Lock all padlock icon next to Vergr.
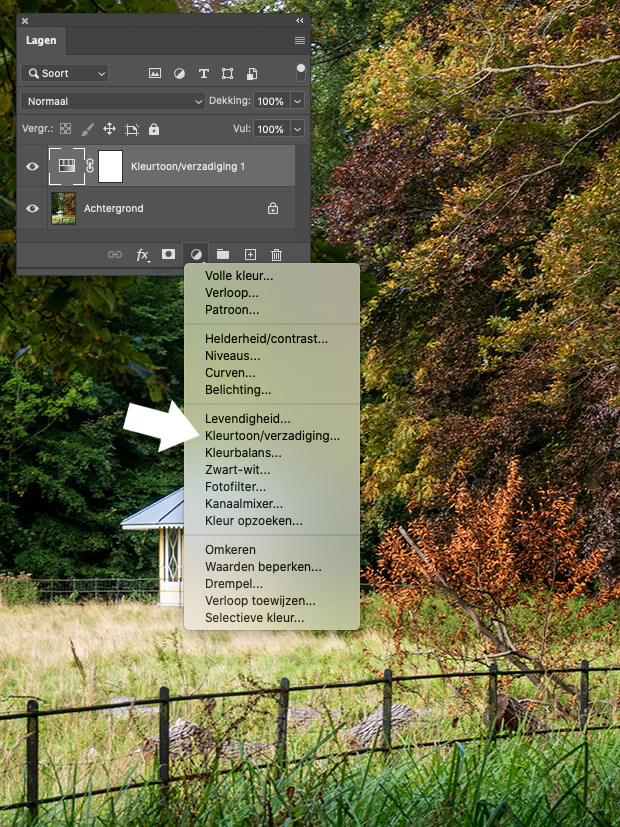The height and width of the screenshot is (827, 620). click(x=153, y=129)
